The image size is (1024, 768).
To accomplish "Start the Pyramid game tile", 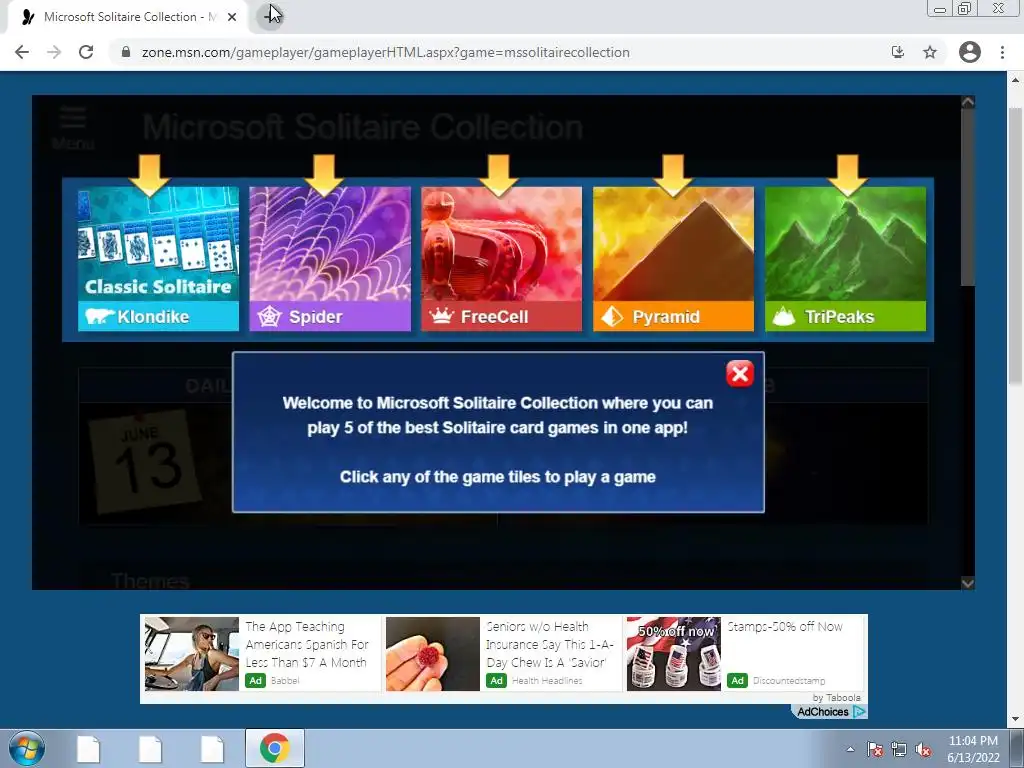I will [673, 259].
